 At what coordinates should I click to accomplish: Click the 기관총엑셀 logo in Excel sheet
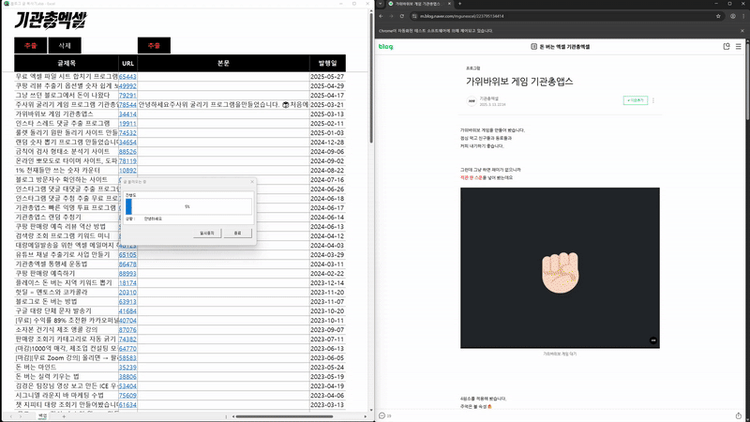pos(51,20)
